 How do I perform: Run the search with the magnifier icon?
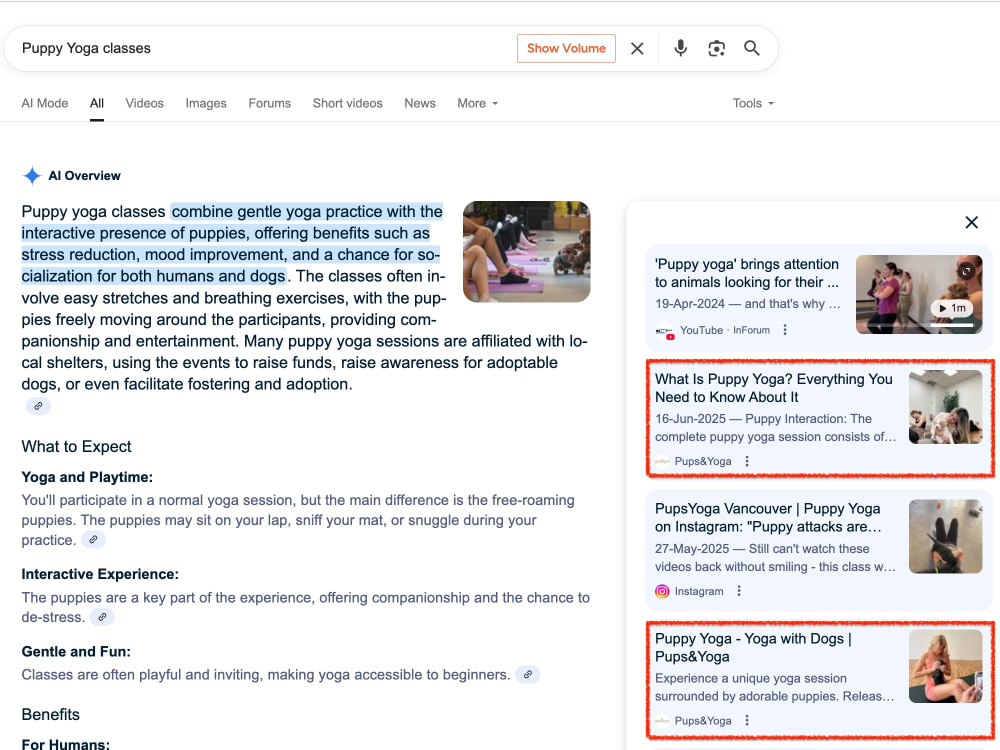752,48
